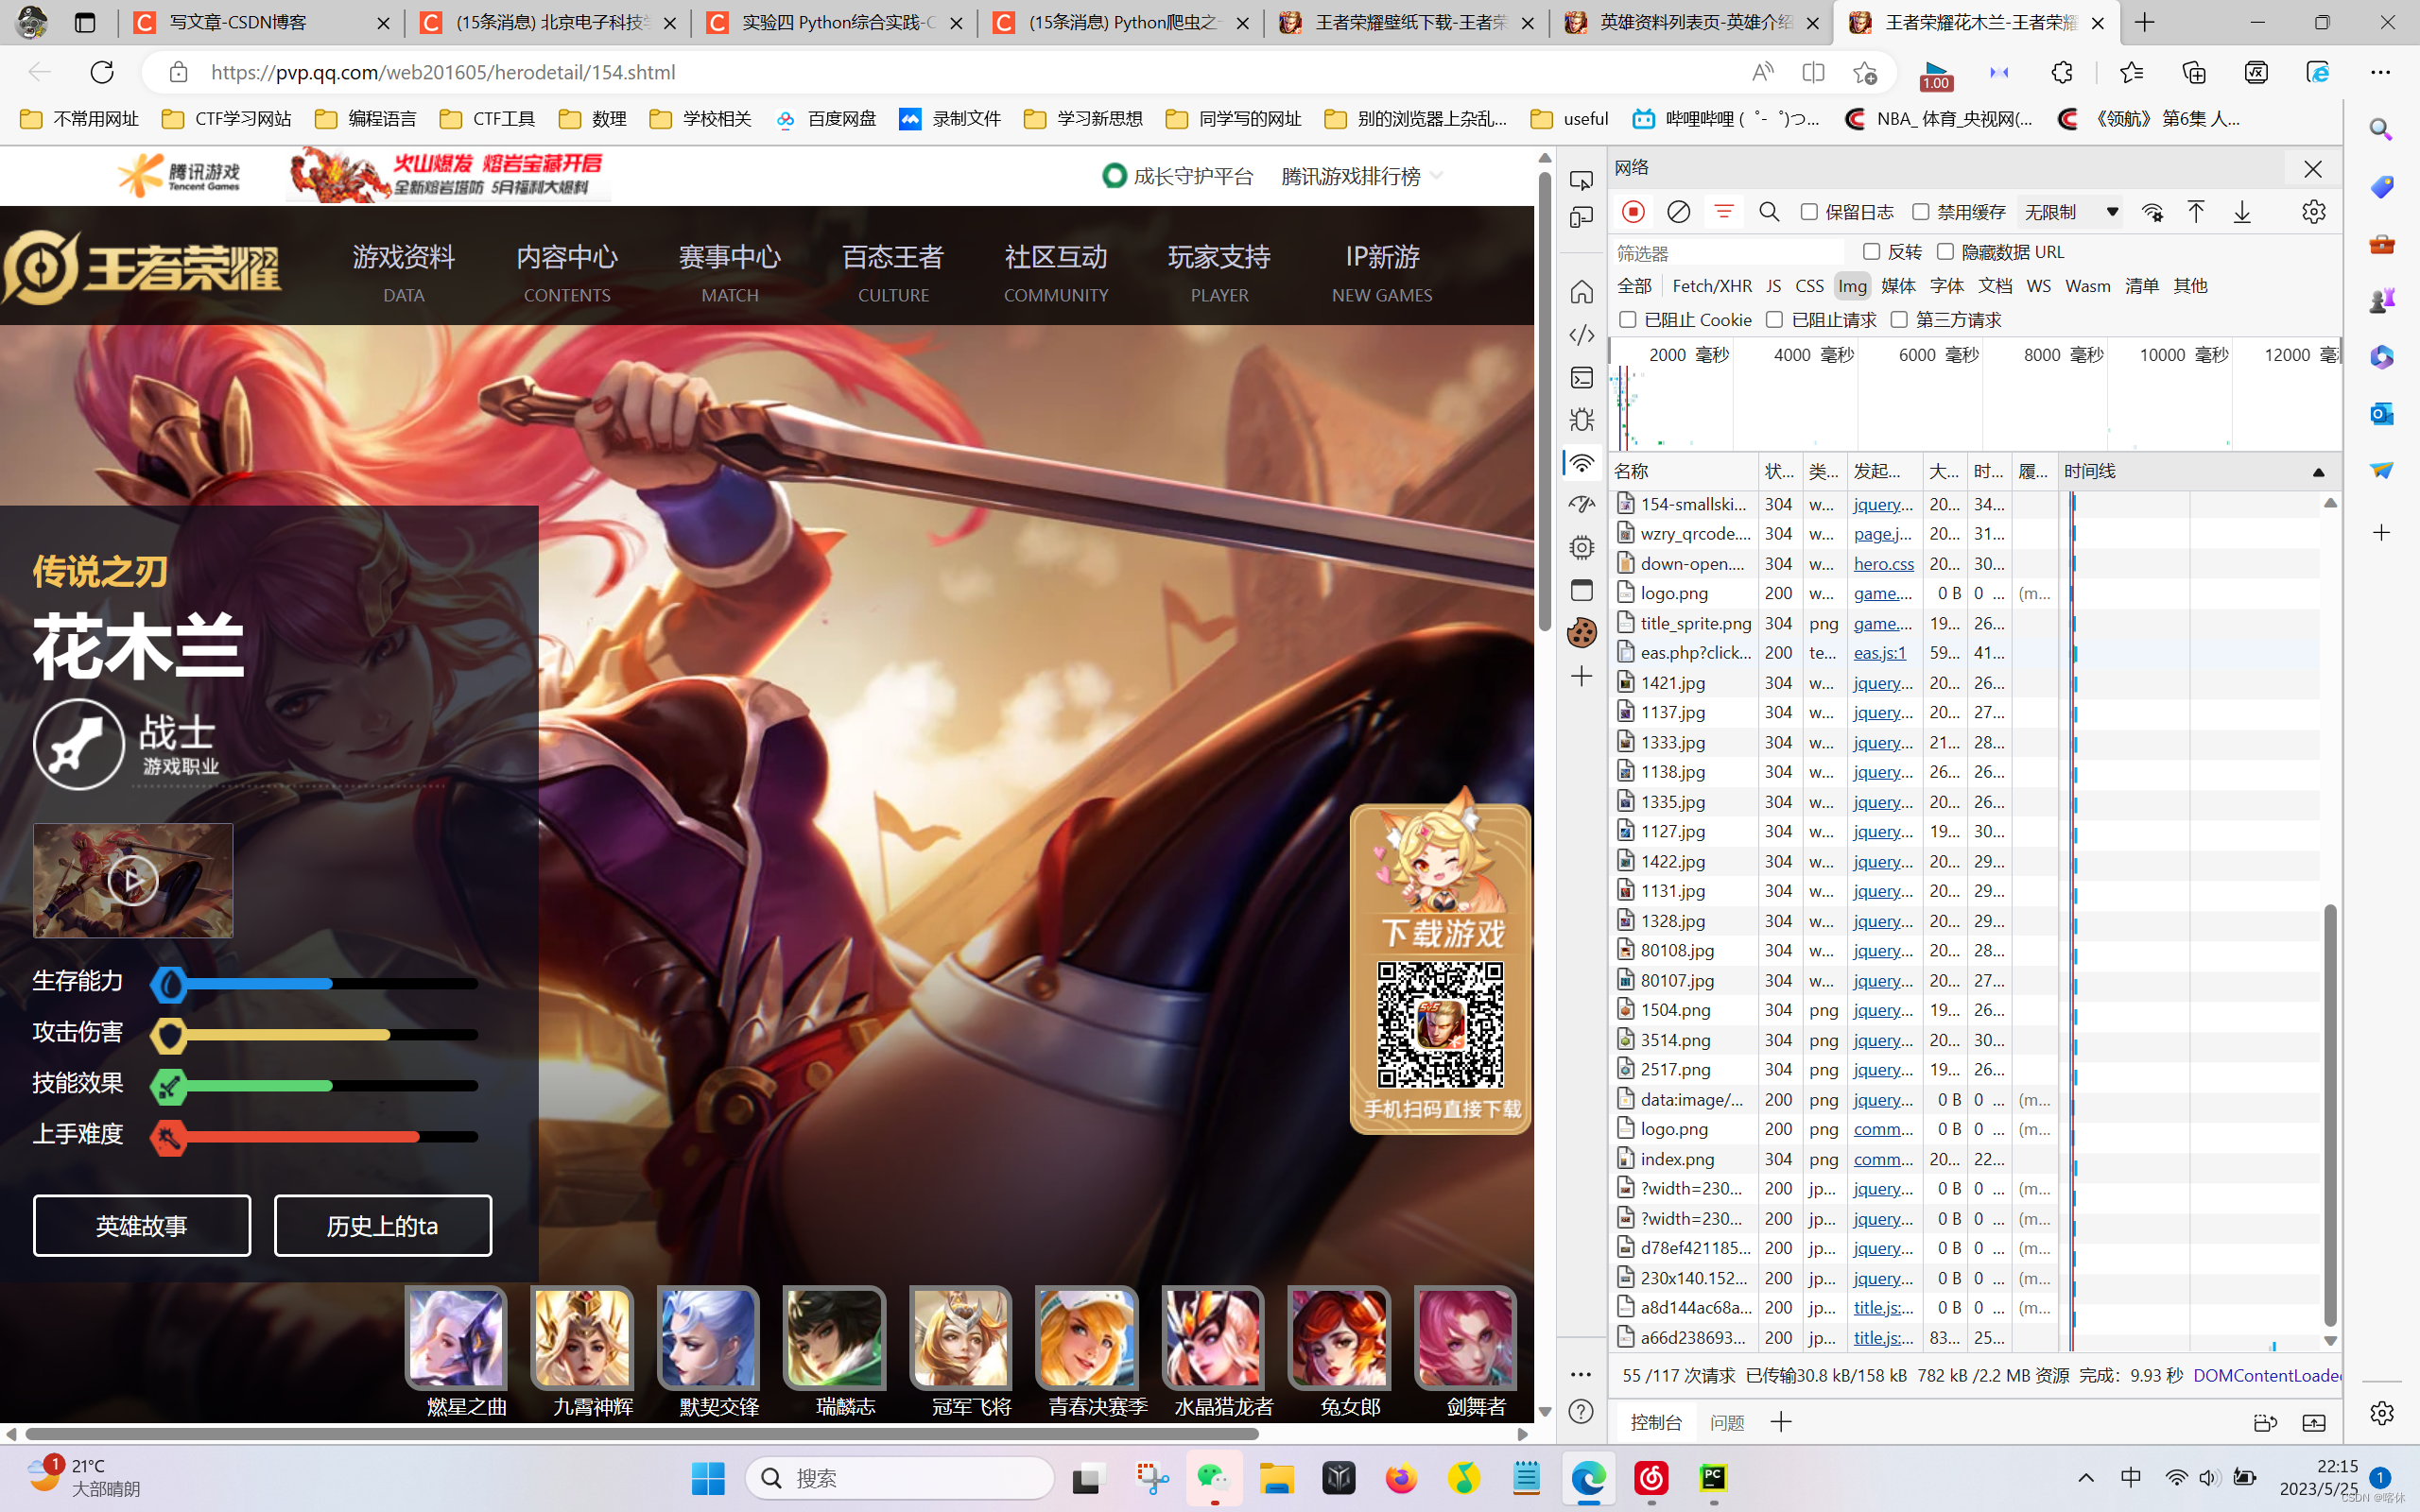Image resolution: width=2420 pixels, height=1512 pixels.
Task: Click the 时间线 column sort arrow
Action: 2318,472
